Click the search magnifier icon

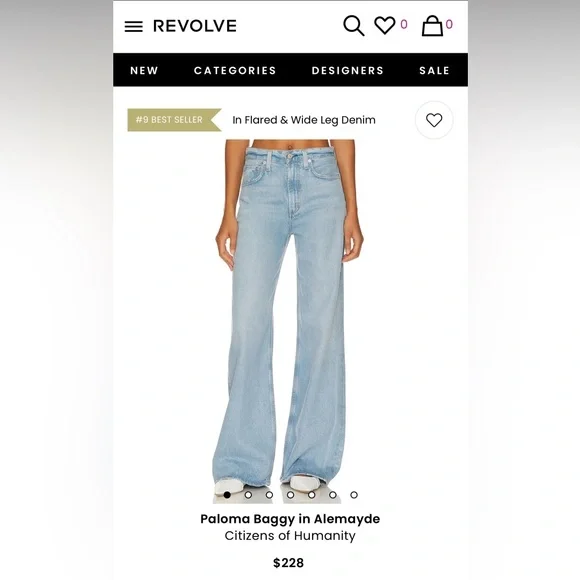pos(354,26)
